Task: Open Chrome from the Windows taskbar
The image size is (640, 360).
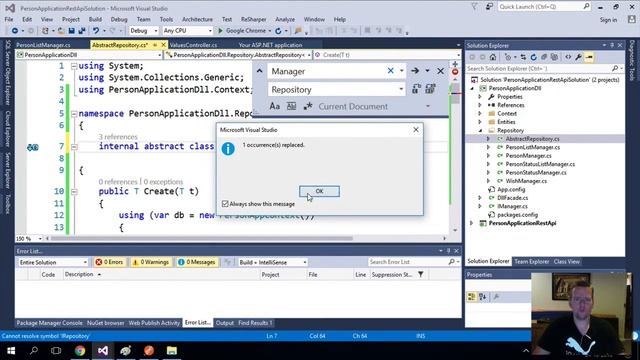Action: point(80,351)
